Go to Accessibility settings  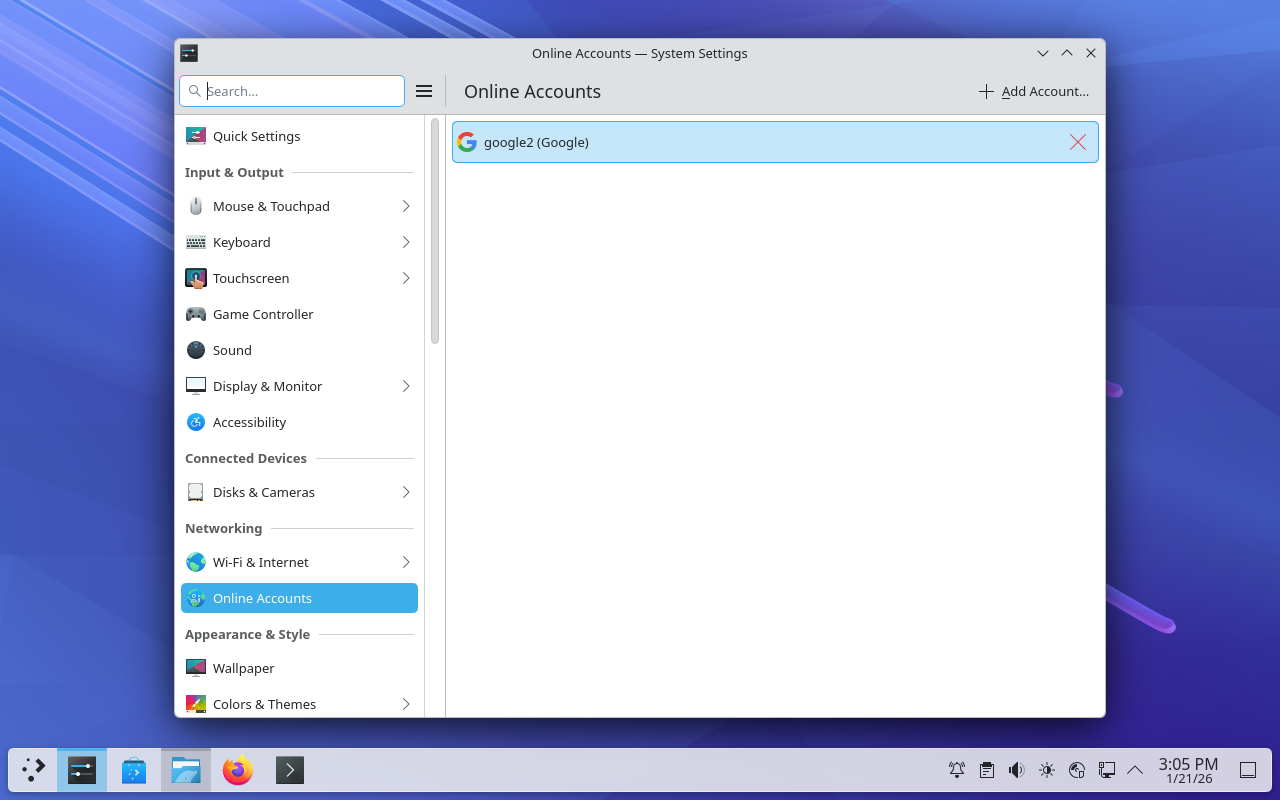pyautogui.click(x=249, y=422)
